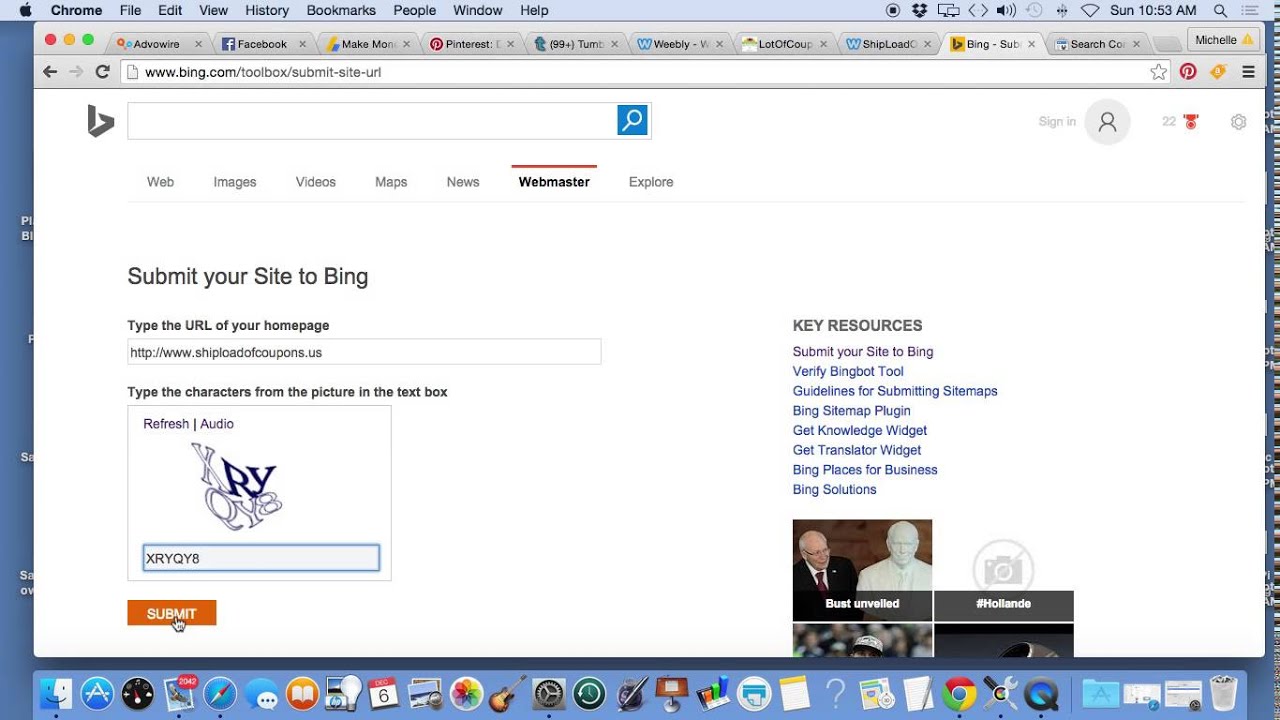Focus the homepage URL field
This screenshot has width=1280, height=720.
pos(364,352)
